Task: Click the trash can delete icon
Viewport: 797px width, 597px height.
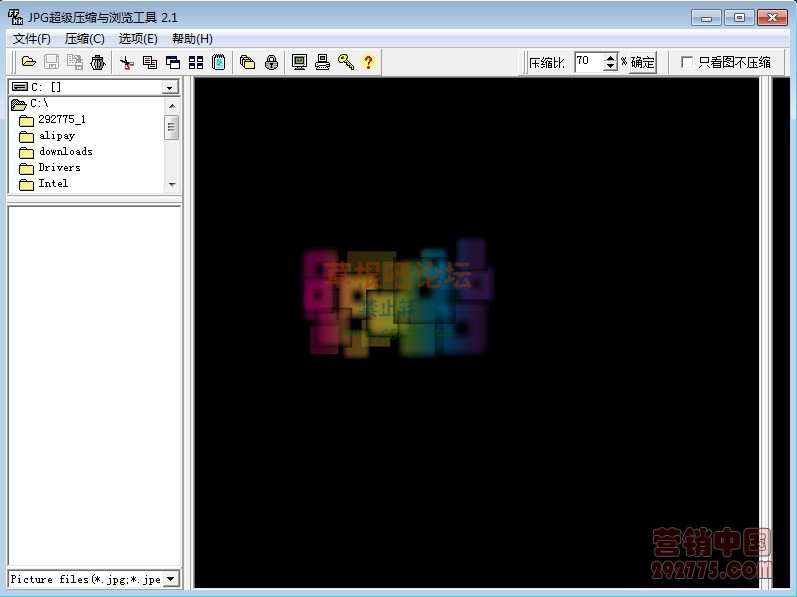Action: 98,62
